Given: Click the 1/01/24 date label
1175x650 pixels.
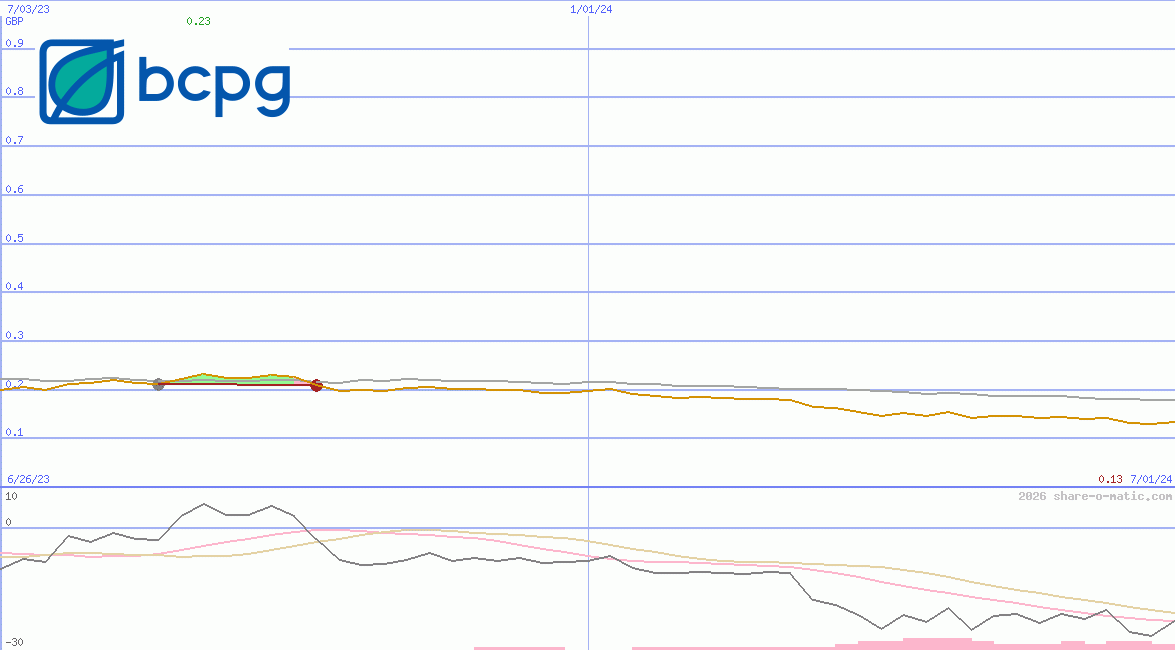Looking at the screenshot, I should point(591,9).
